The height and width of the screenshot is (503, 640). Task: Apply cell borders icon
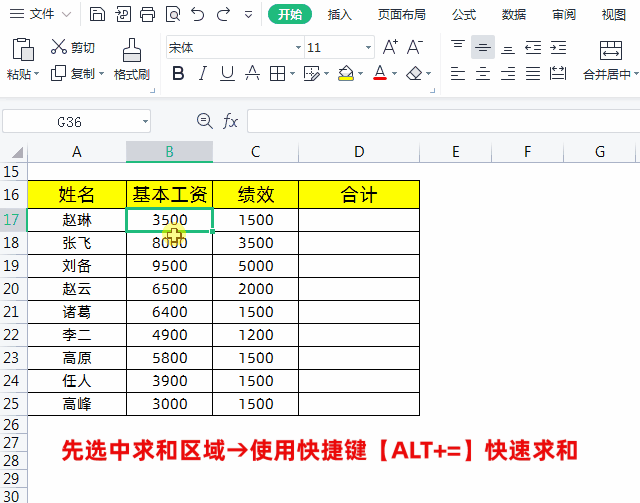pos(278,74)
